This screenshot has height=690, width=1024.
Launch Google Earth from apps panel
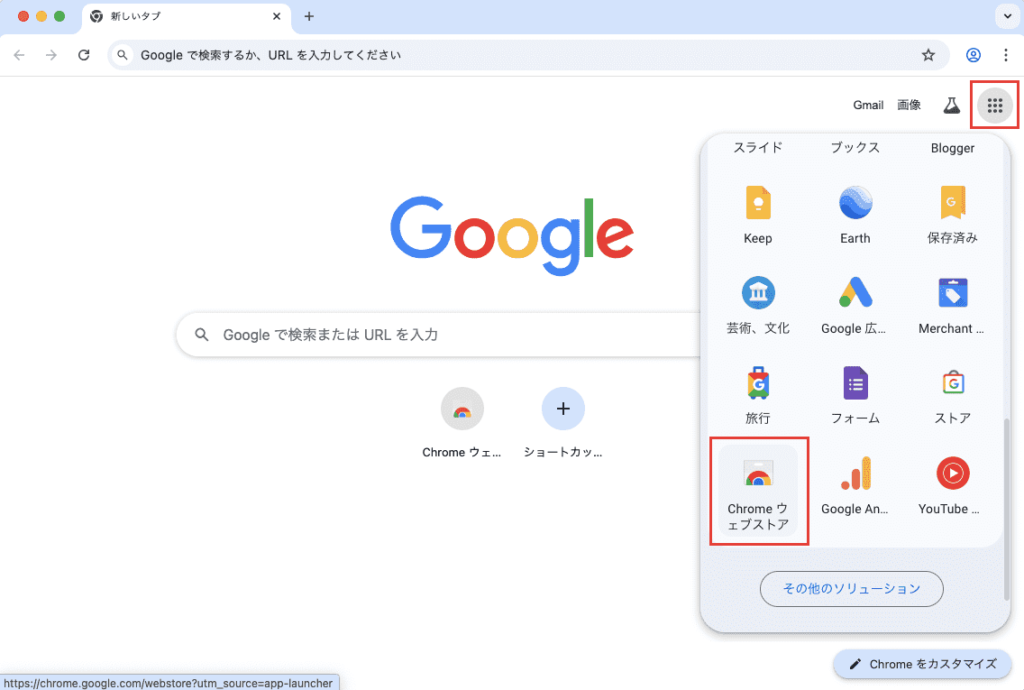point(855,215)
